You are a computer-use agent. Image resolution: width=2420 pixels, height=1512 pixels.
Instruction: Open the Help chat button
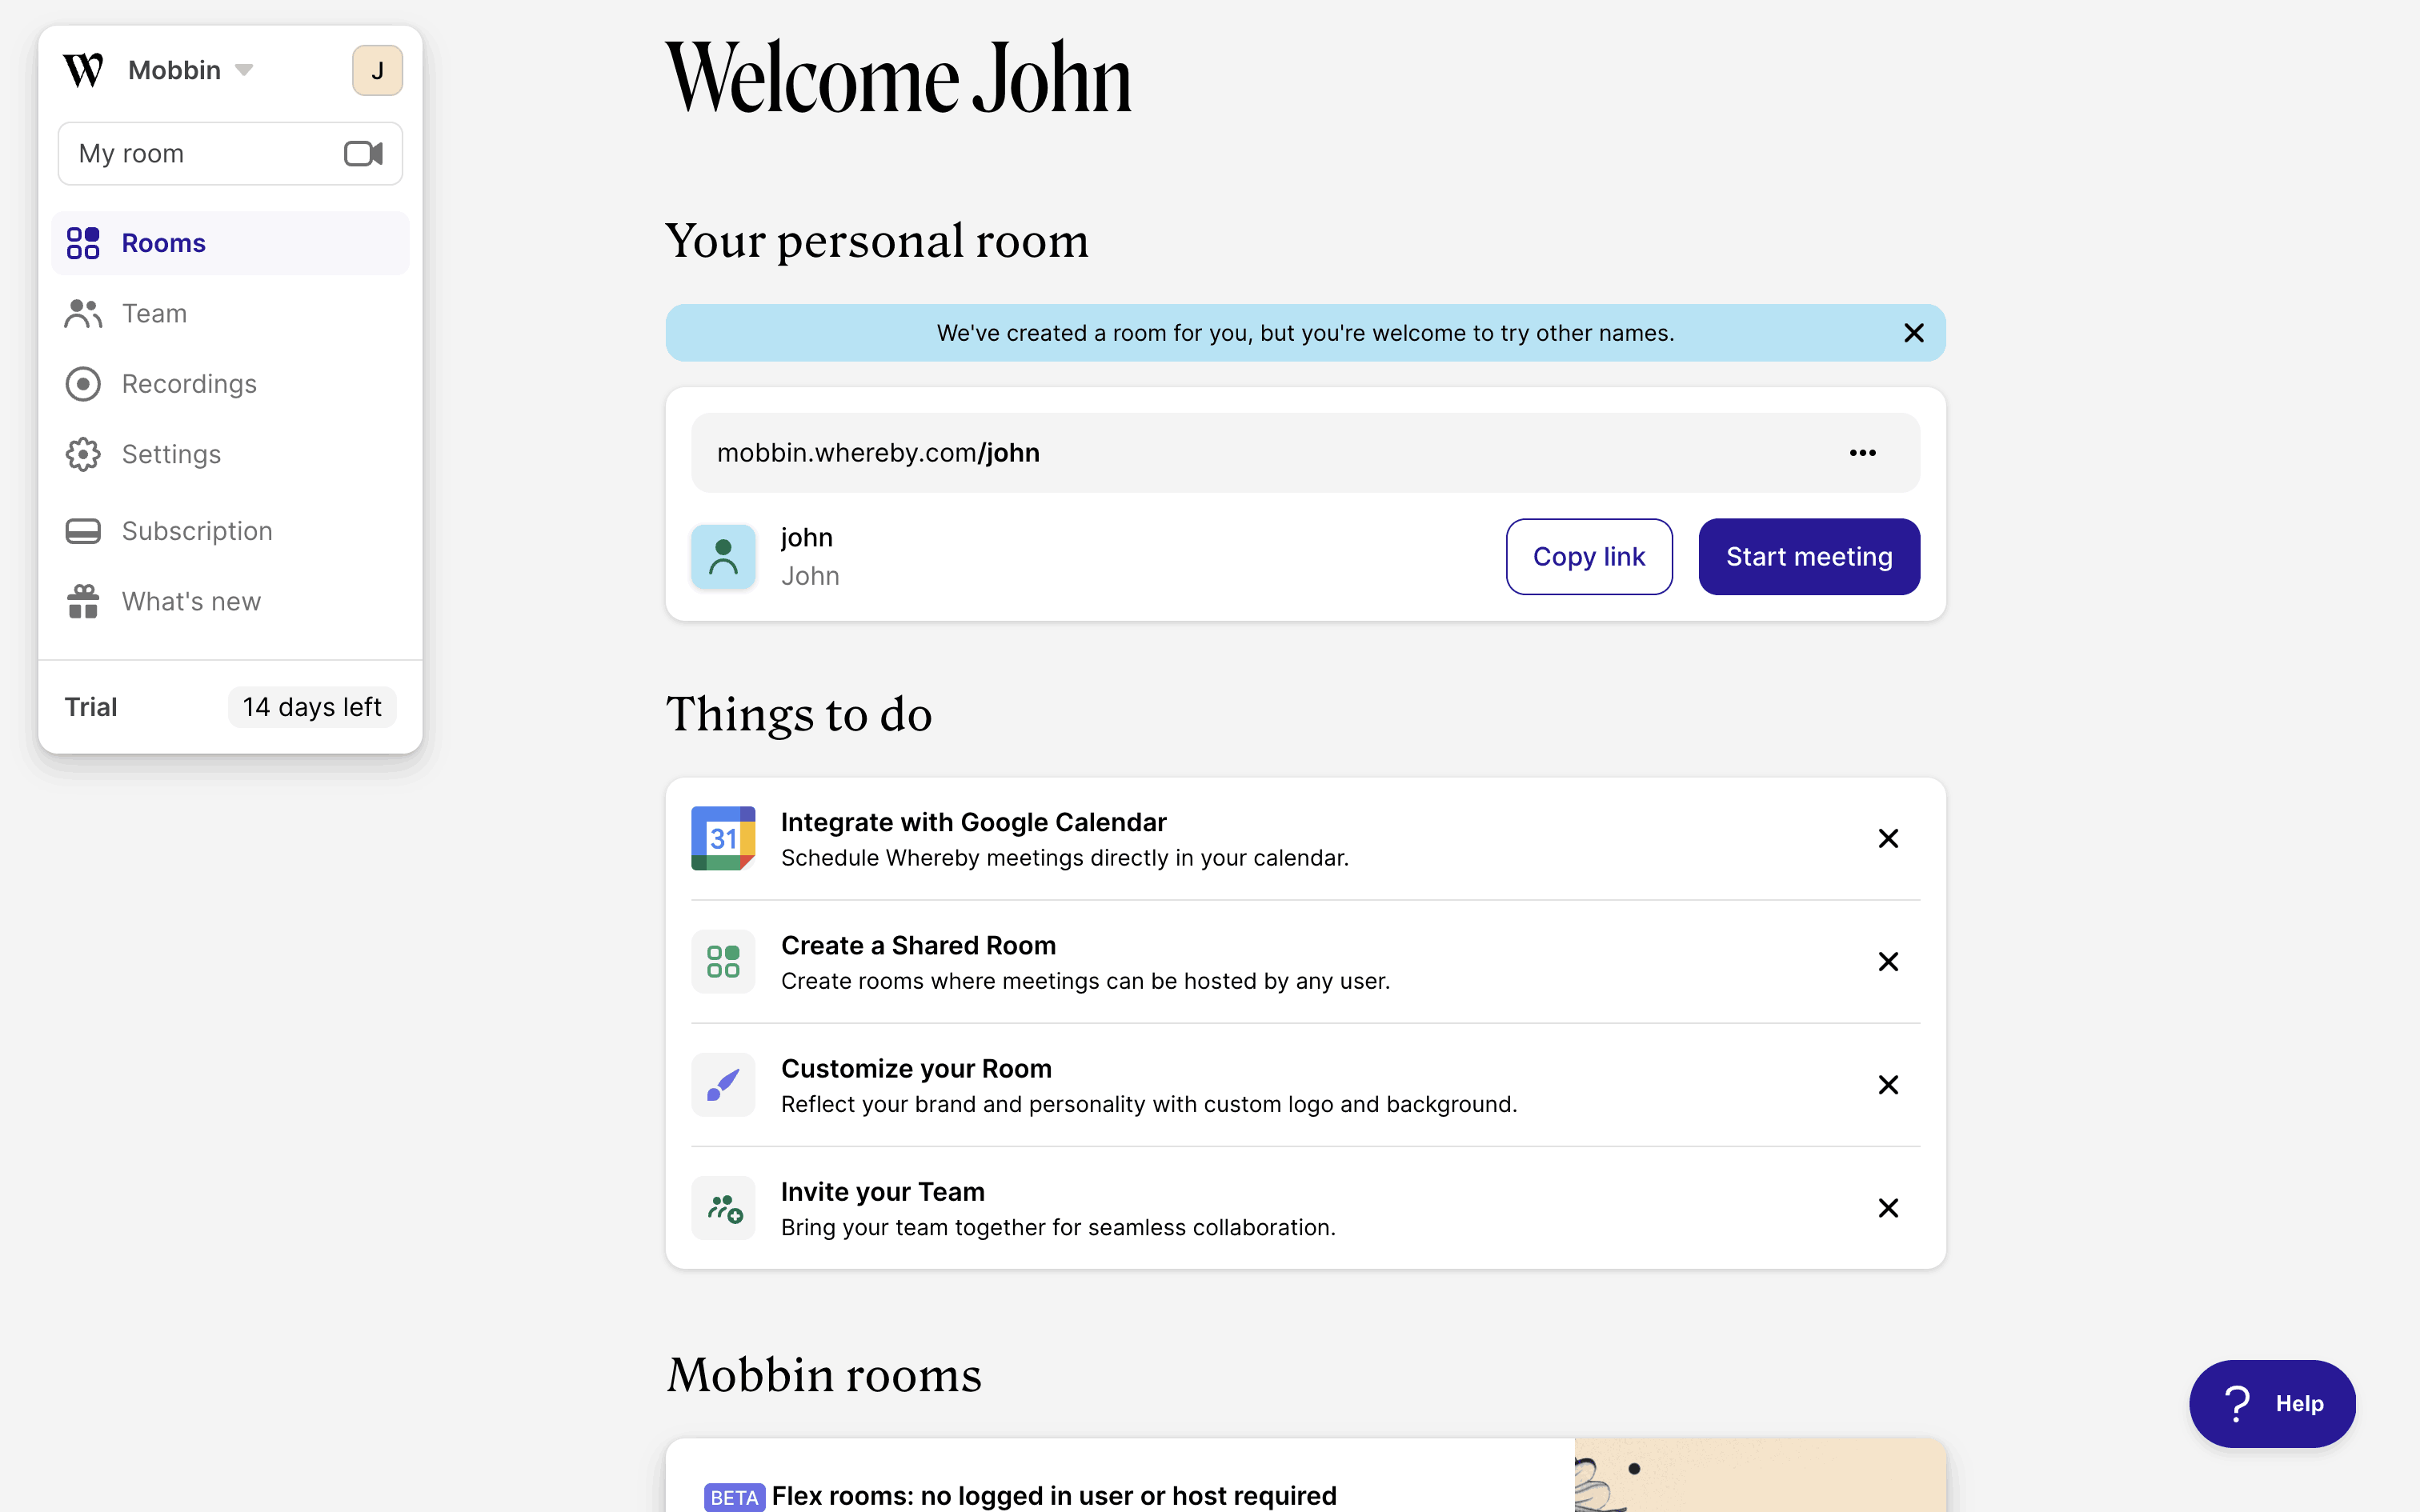click(x=2271, y=1403)
